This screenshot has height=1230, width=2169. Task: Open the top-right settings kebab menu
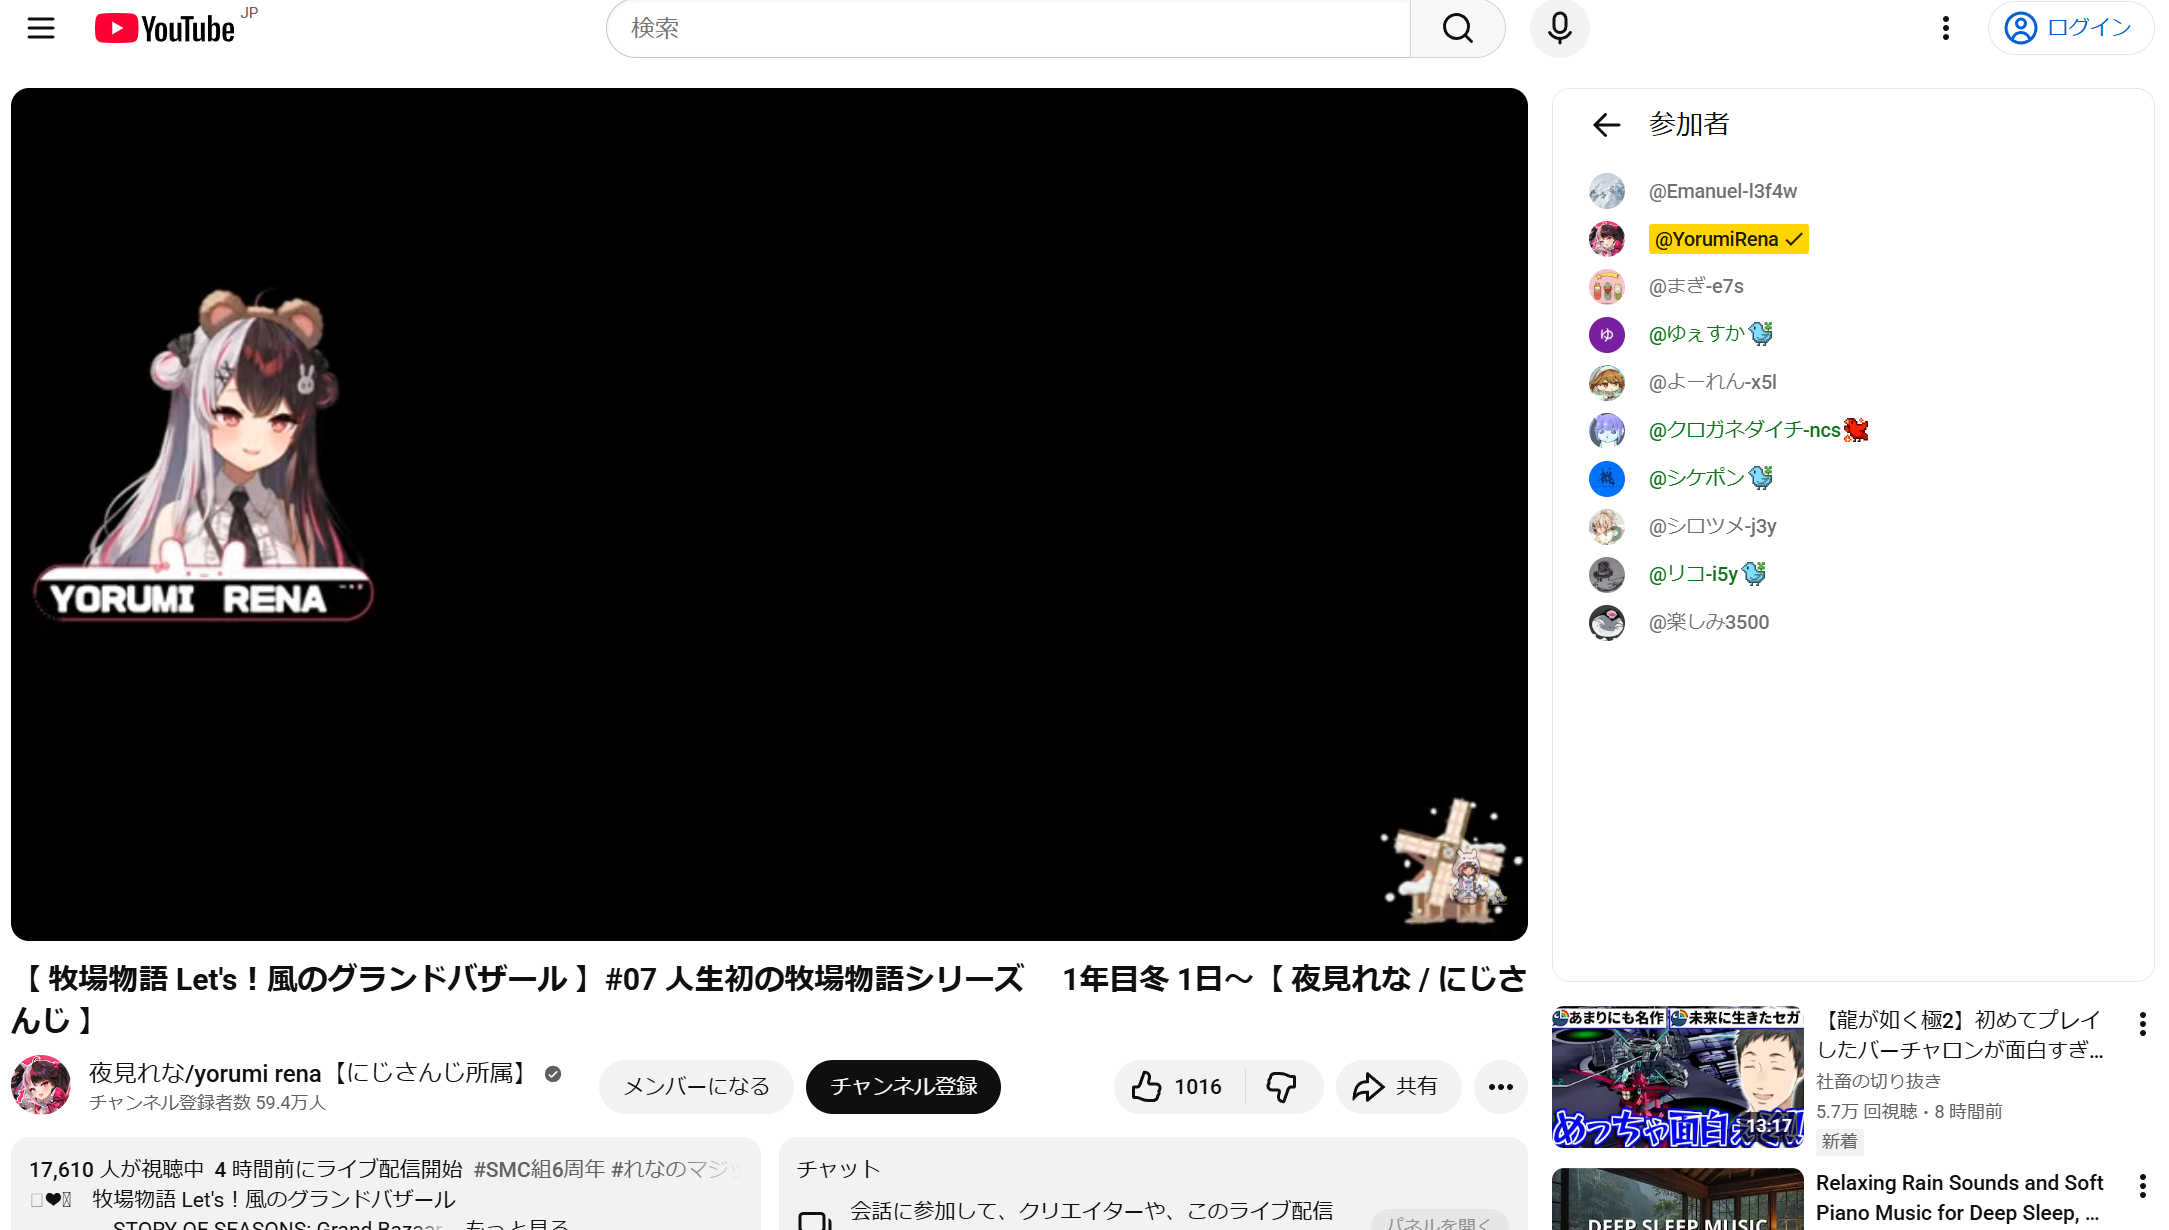pos(1945,28)
